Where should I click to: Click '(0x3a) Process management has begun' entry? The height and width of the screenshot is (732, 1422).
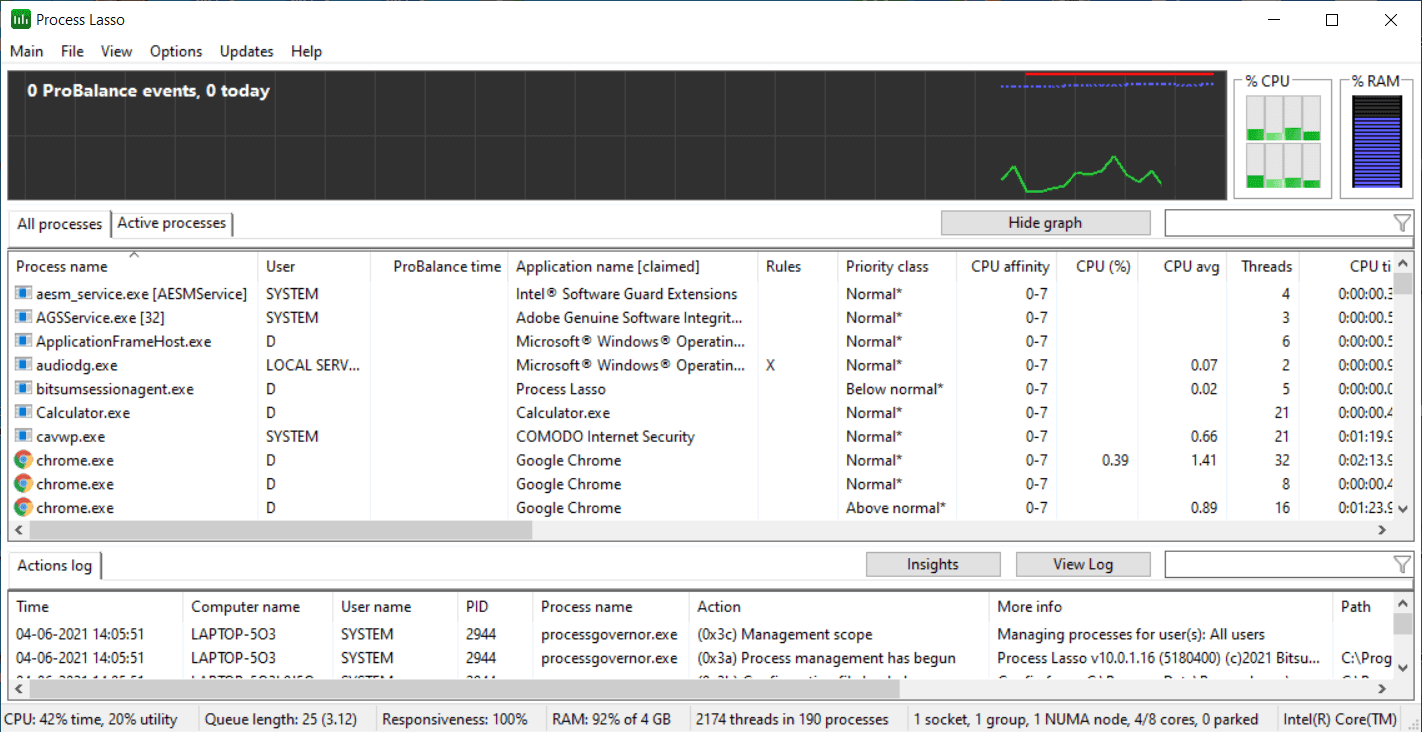(826, 658)
